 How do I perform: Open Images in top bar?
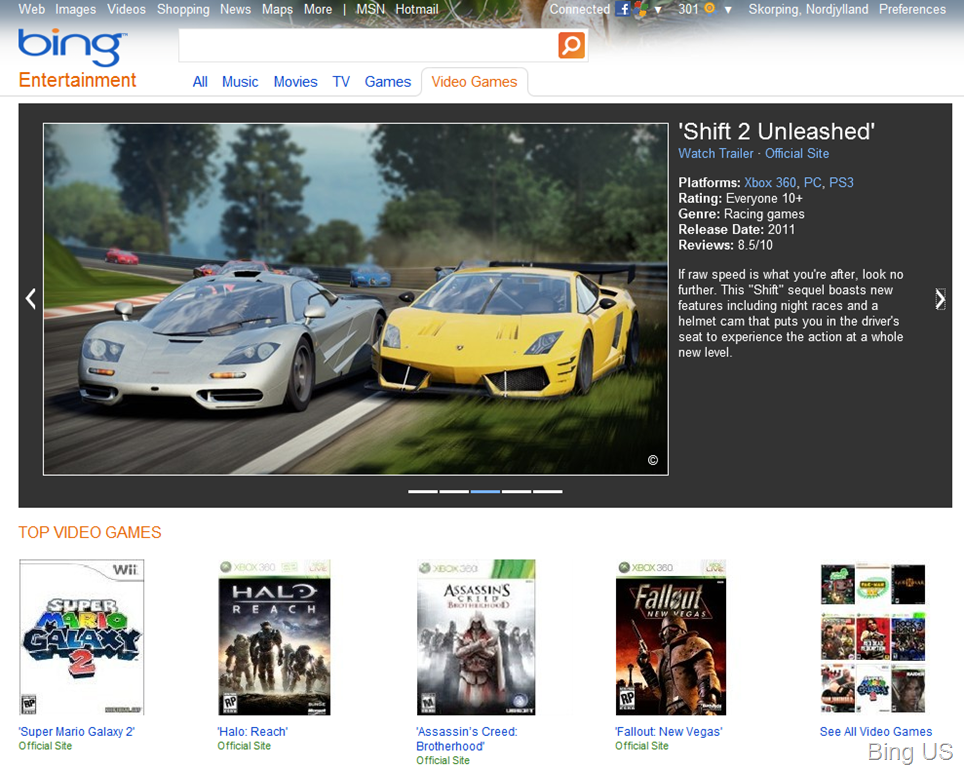coord(76,9)
